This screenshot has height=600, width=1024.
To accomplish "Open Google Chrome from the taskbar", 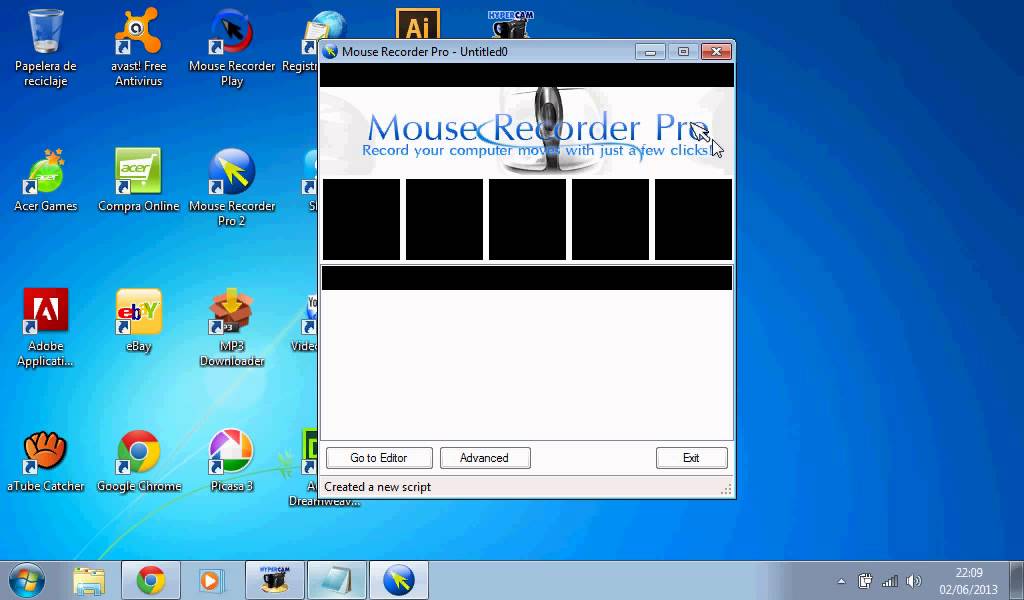I will tap(151, 580).
